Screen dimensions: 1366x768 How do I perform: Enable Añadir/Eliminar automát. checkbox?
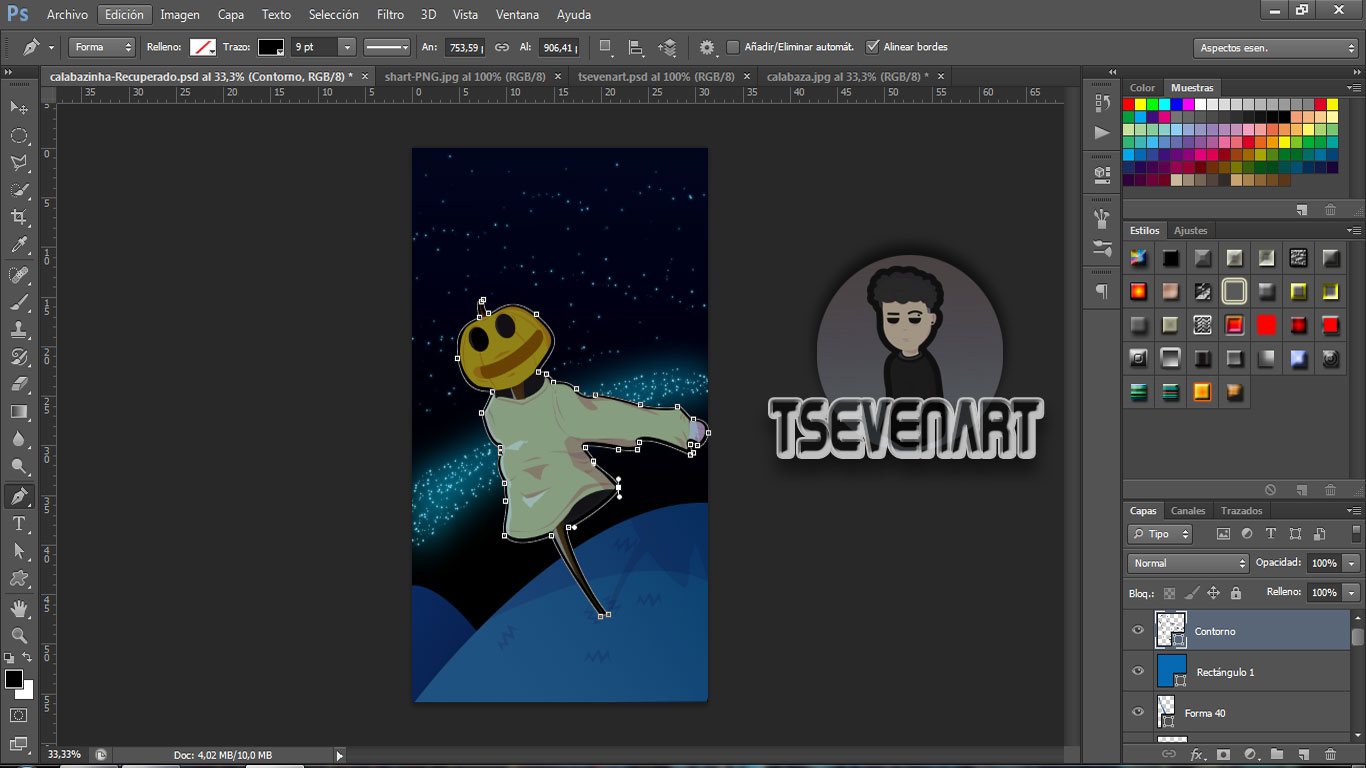733,47
